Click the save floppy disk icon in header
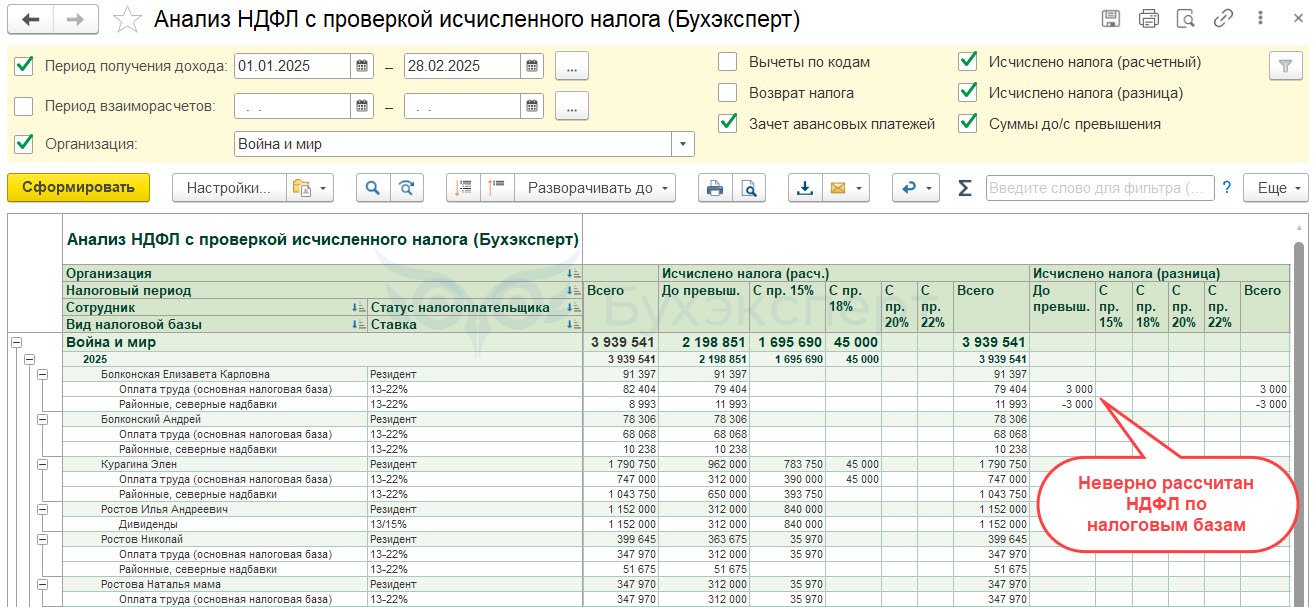The height and width of the screenshot is (607, 1314). click(1111, 19)
